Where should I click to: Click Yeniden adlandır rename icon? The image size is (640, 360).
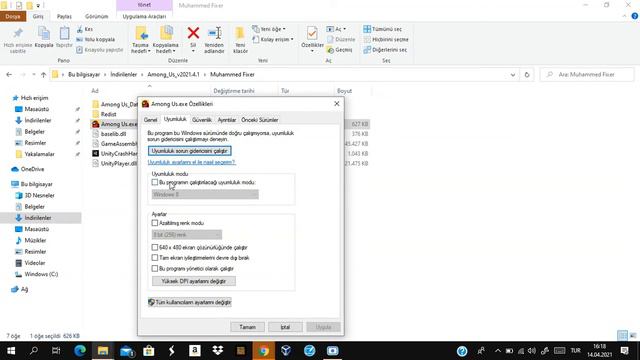214,33
